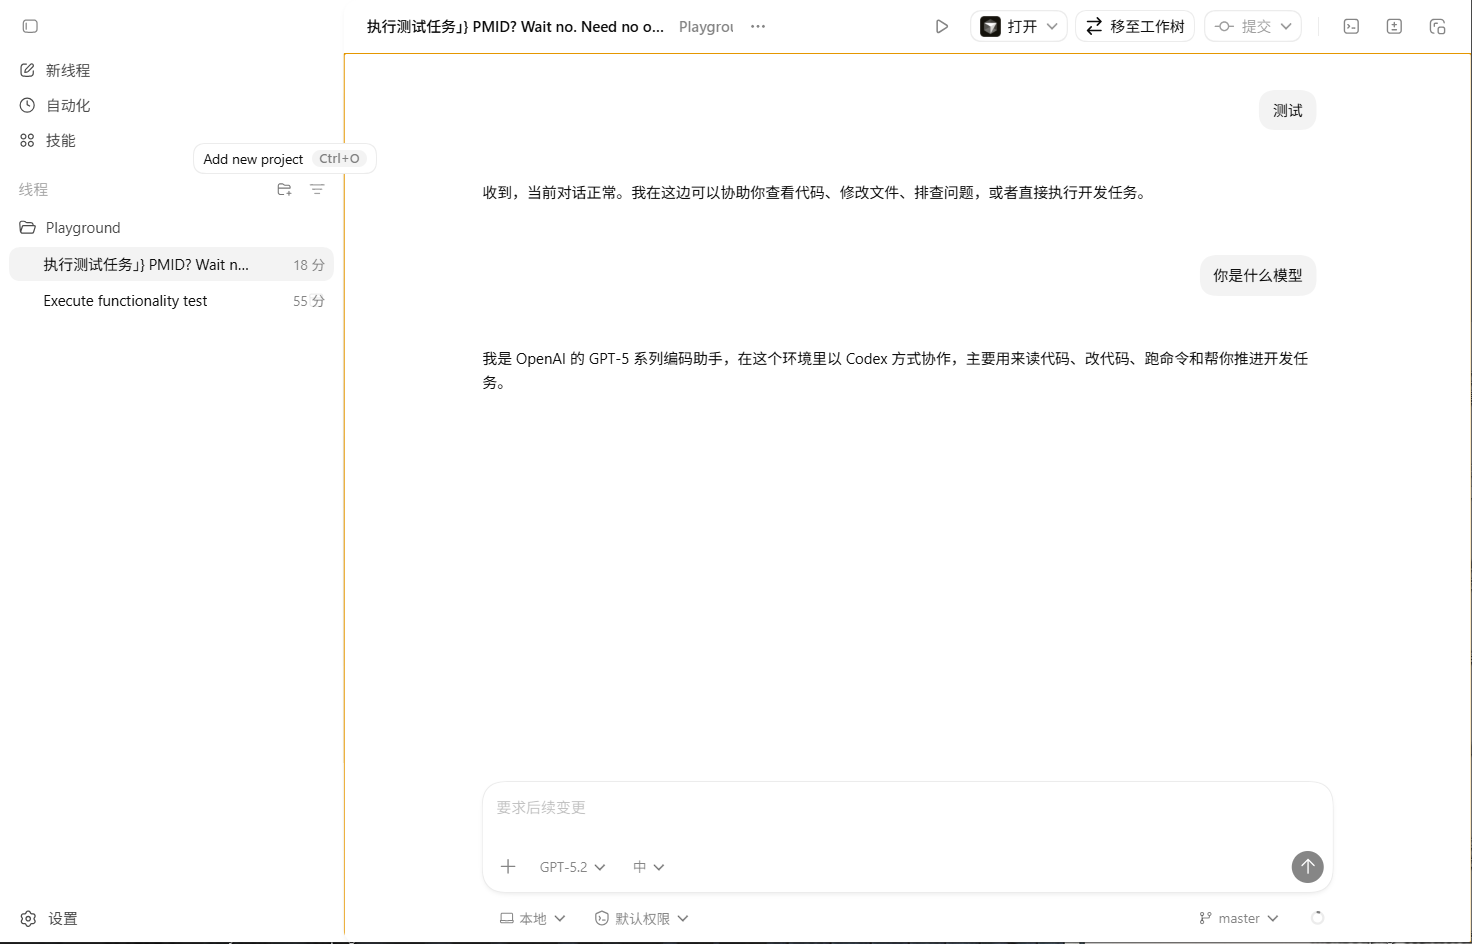Click the copy windows icon at top right
Image resolution: width=1472 pixels, height=944 pixels.
click(1437, 27)
